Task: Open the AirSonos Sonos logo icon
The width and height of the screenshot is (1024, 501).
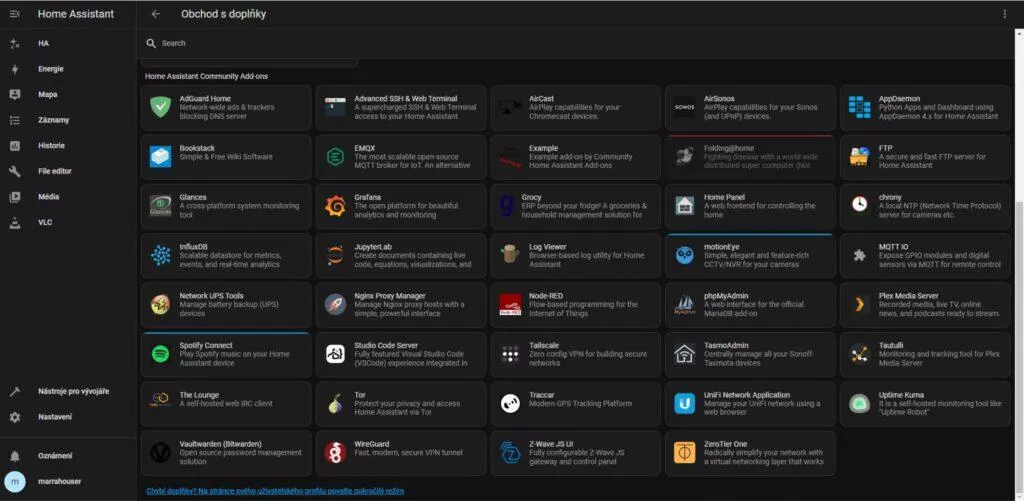Action: pyautogui.click(x=684, y=107)
